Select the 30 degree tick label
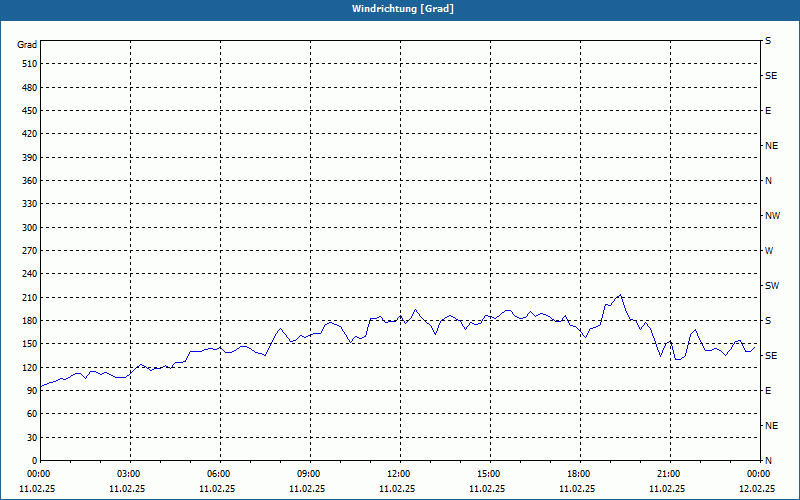800x500 pixels. click(x=32, y=438)
